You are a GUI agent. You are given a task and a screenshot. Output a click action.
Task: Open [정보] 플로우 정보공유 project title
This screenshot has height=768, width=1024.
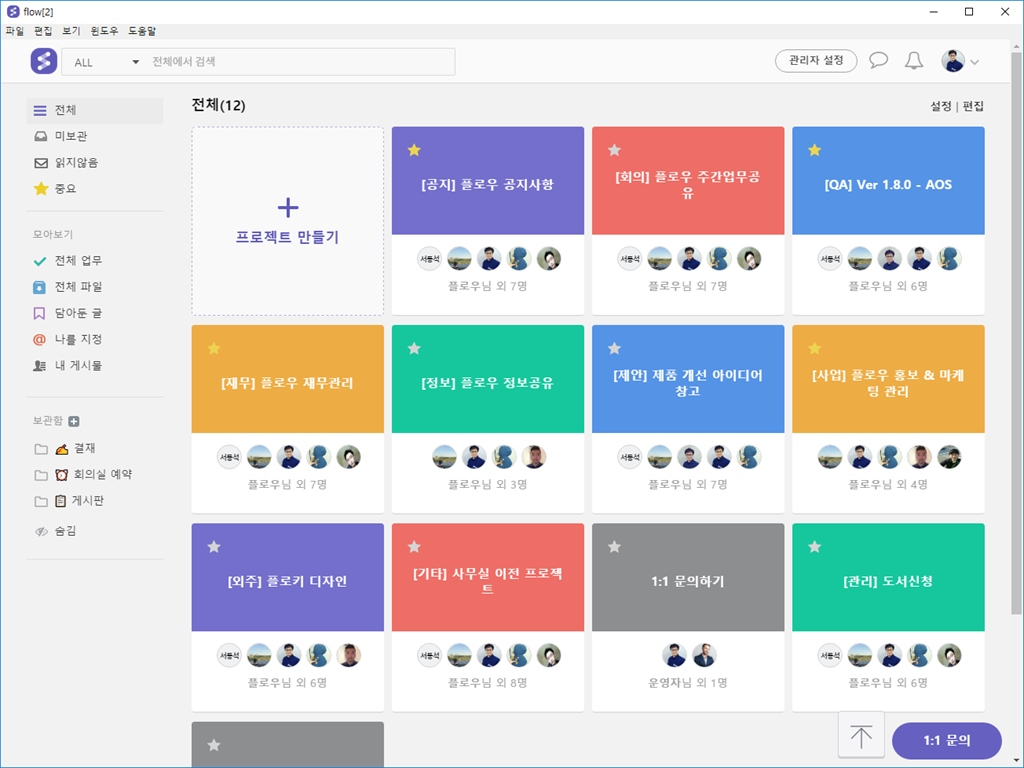coord(487,383)
